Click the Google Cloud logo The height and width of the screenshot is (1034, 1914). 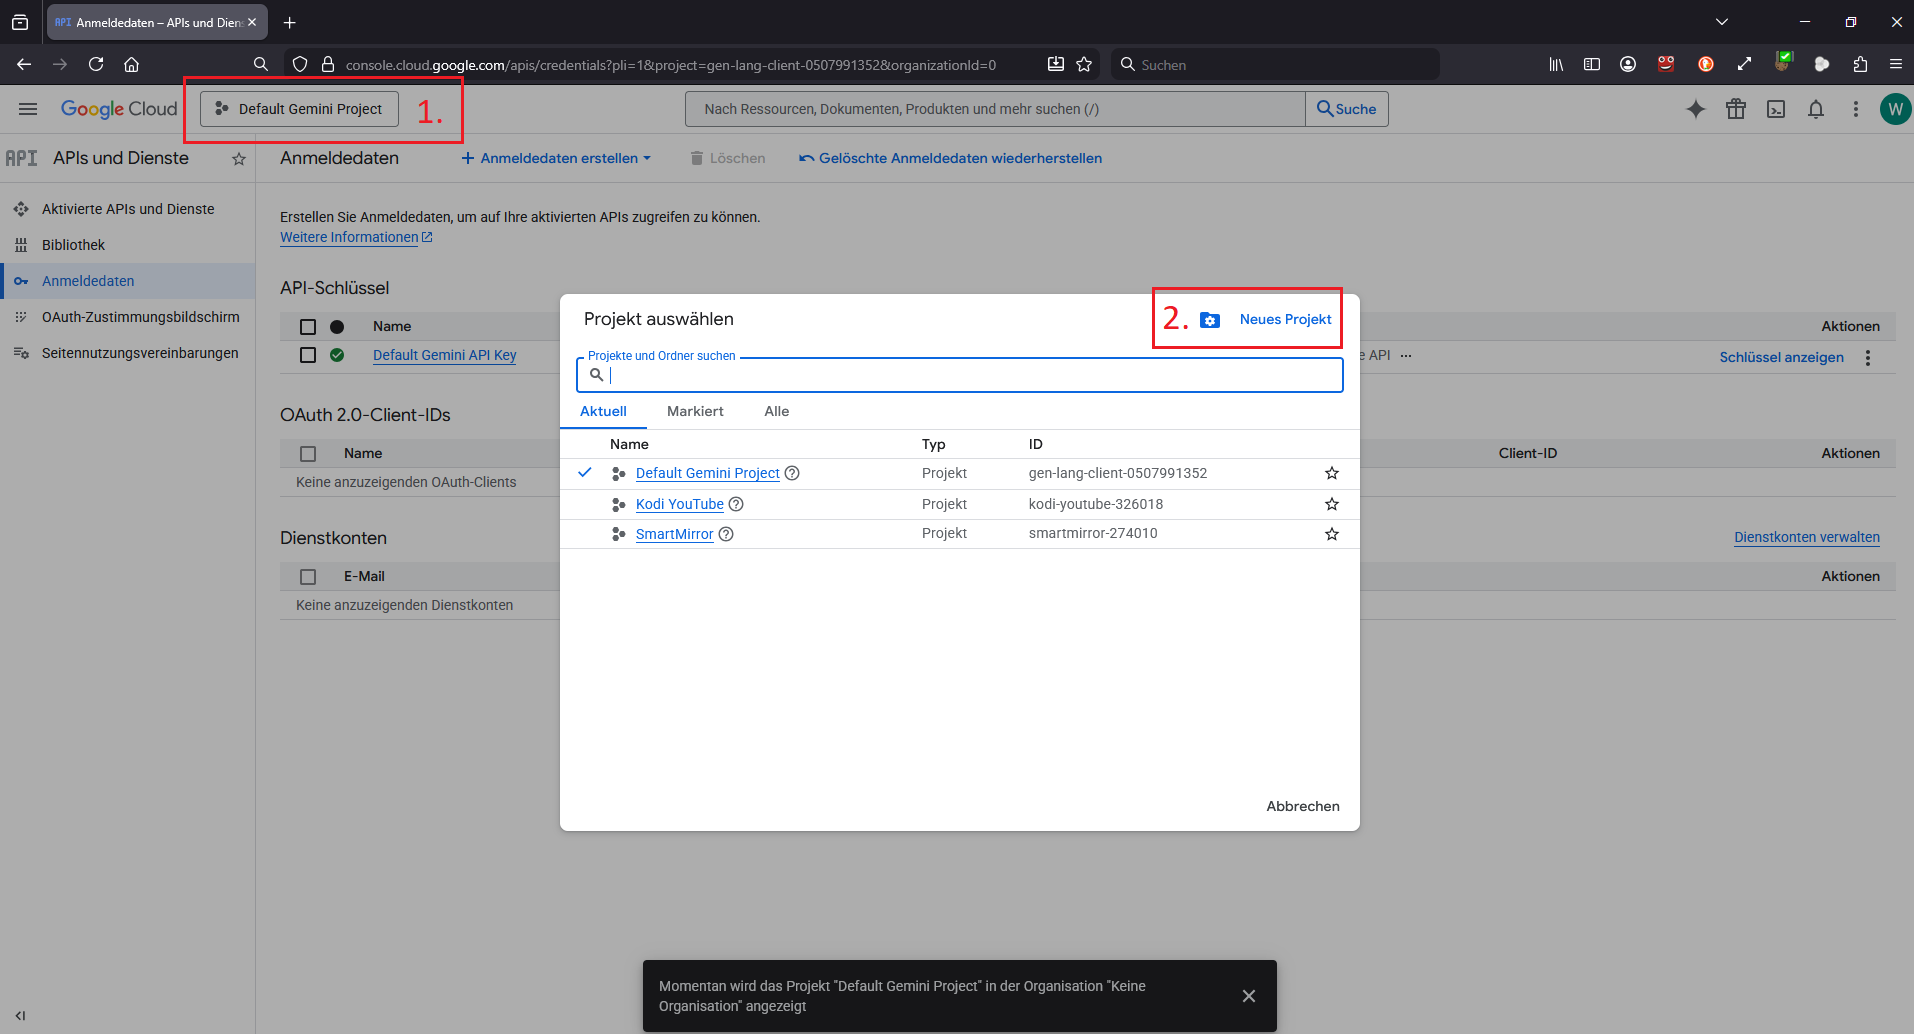pos(119,109)
